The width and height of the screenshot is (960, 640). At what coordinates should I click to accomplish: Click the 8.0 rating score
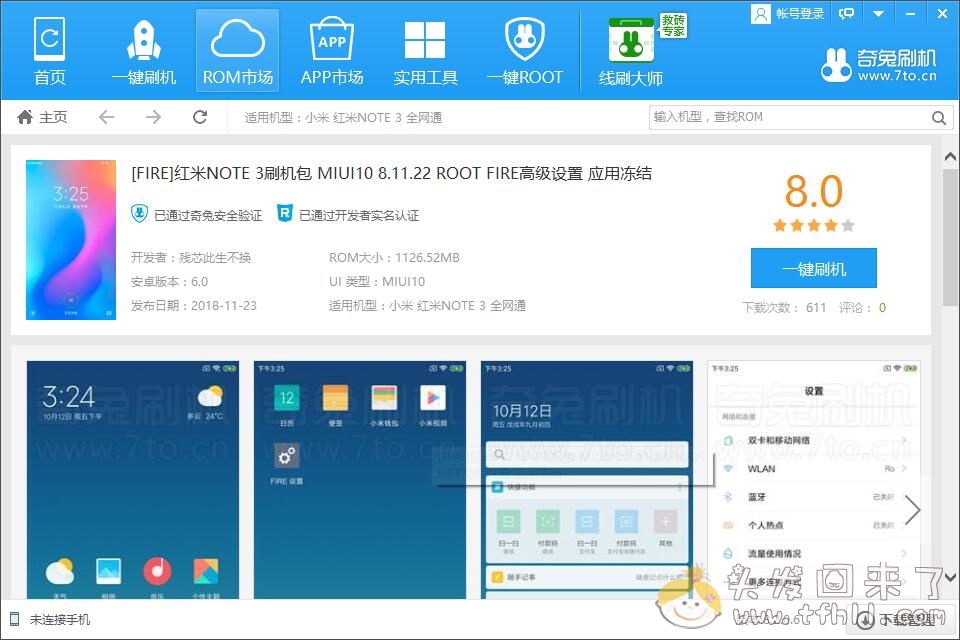814,191
